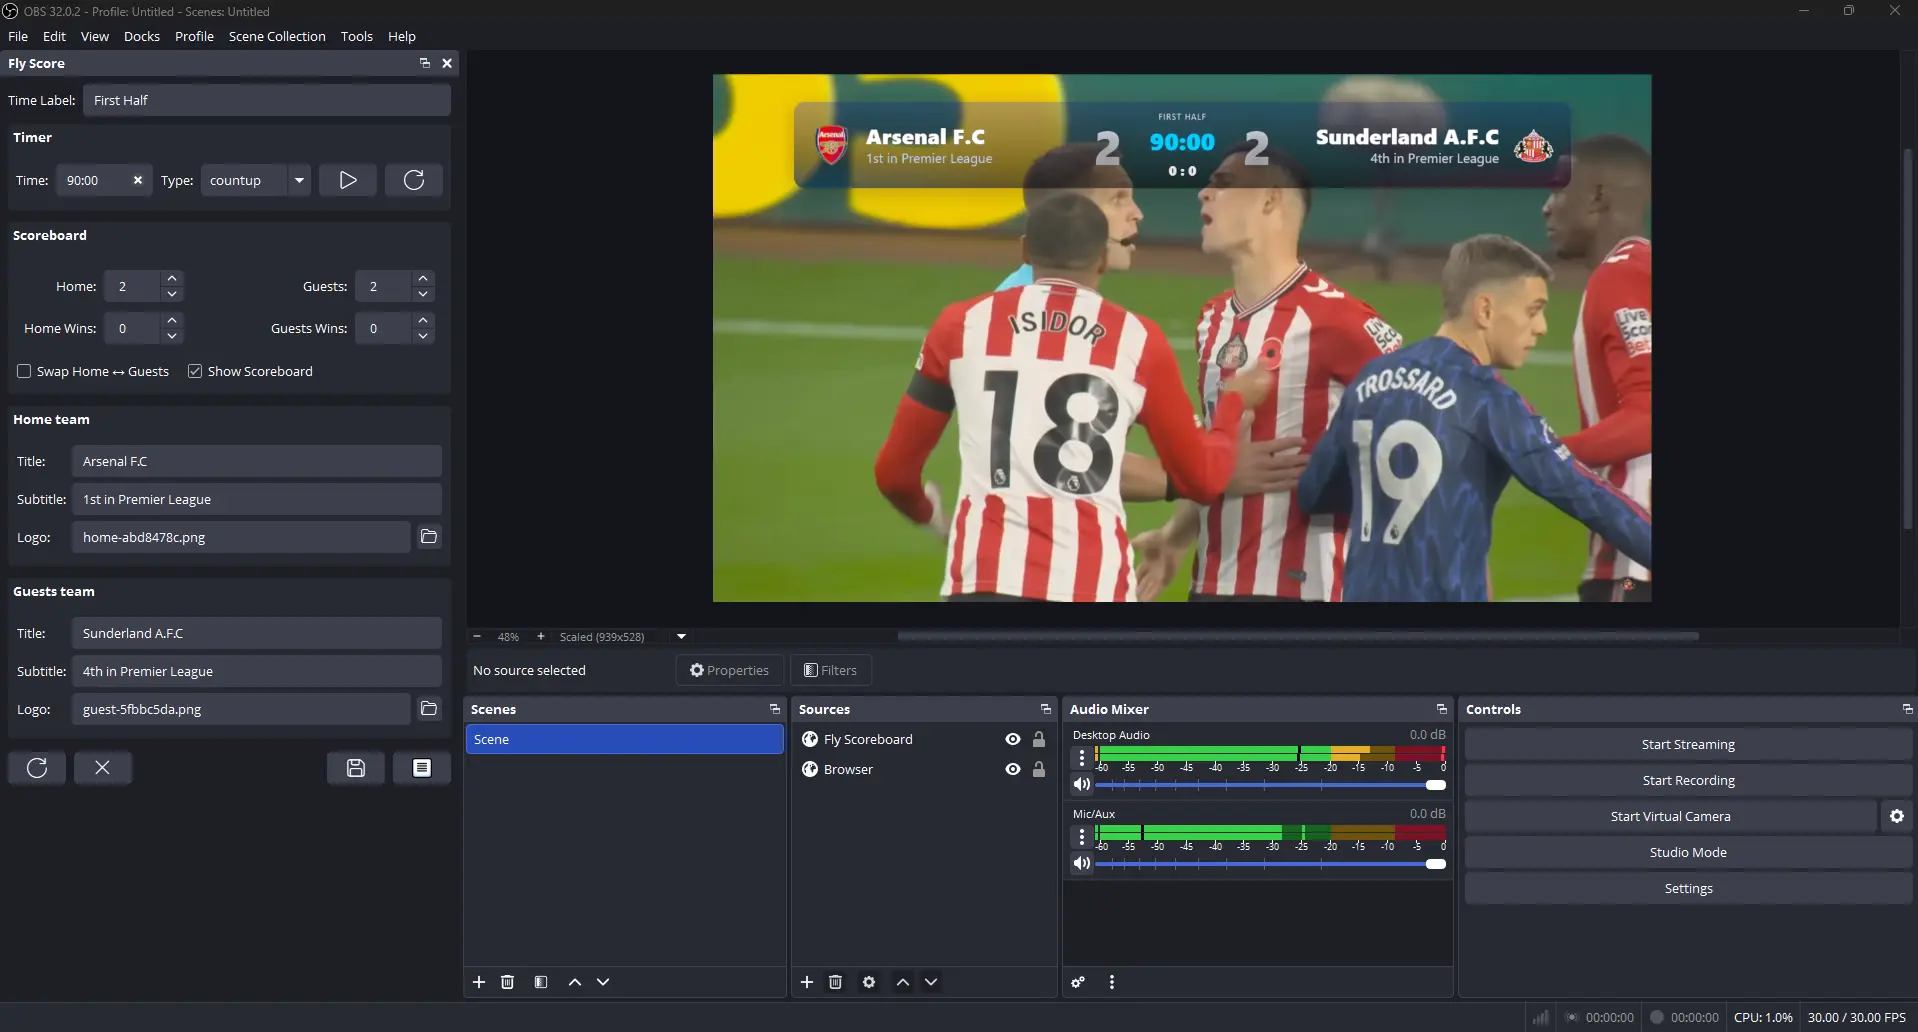The width and height of the screenshot is (1918, 1032).
Task: Uncheck Show Scoreboard
Action: click(x=194, y=371)
